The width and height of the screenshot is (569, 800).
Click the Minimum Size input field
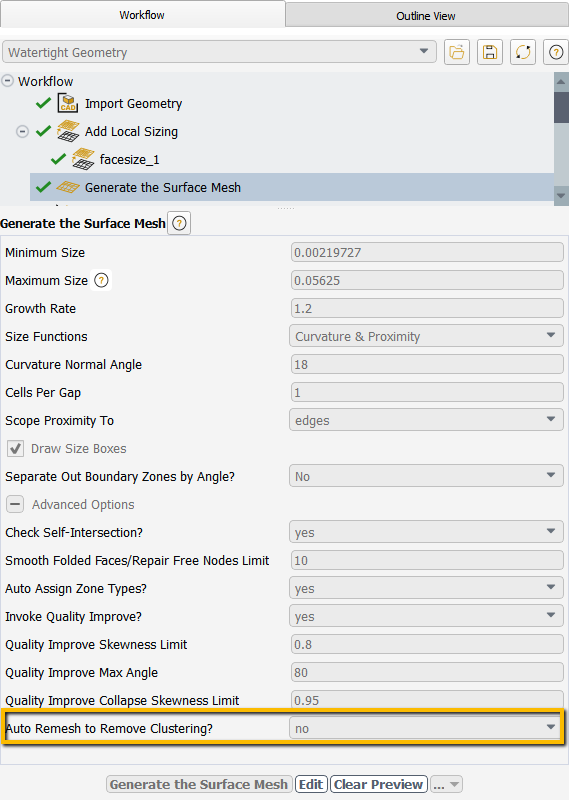427,253
